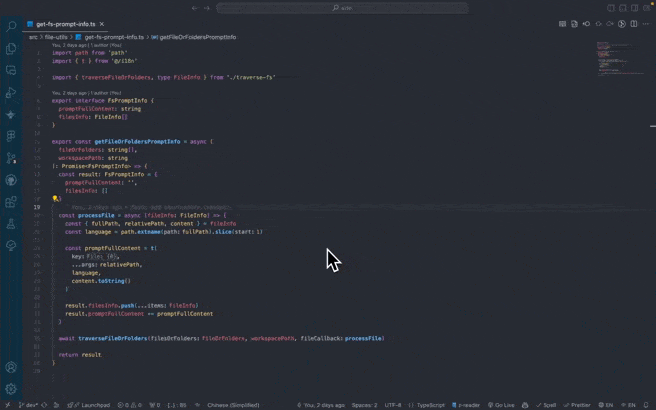The image size is (656, 410).
Task: Click the traverseFileOrFolders call
Action: pos(113,338)
